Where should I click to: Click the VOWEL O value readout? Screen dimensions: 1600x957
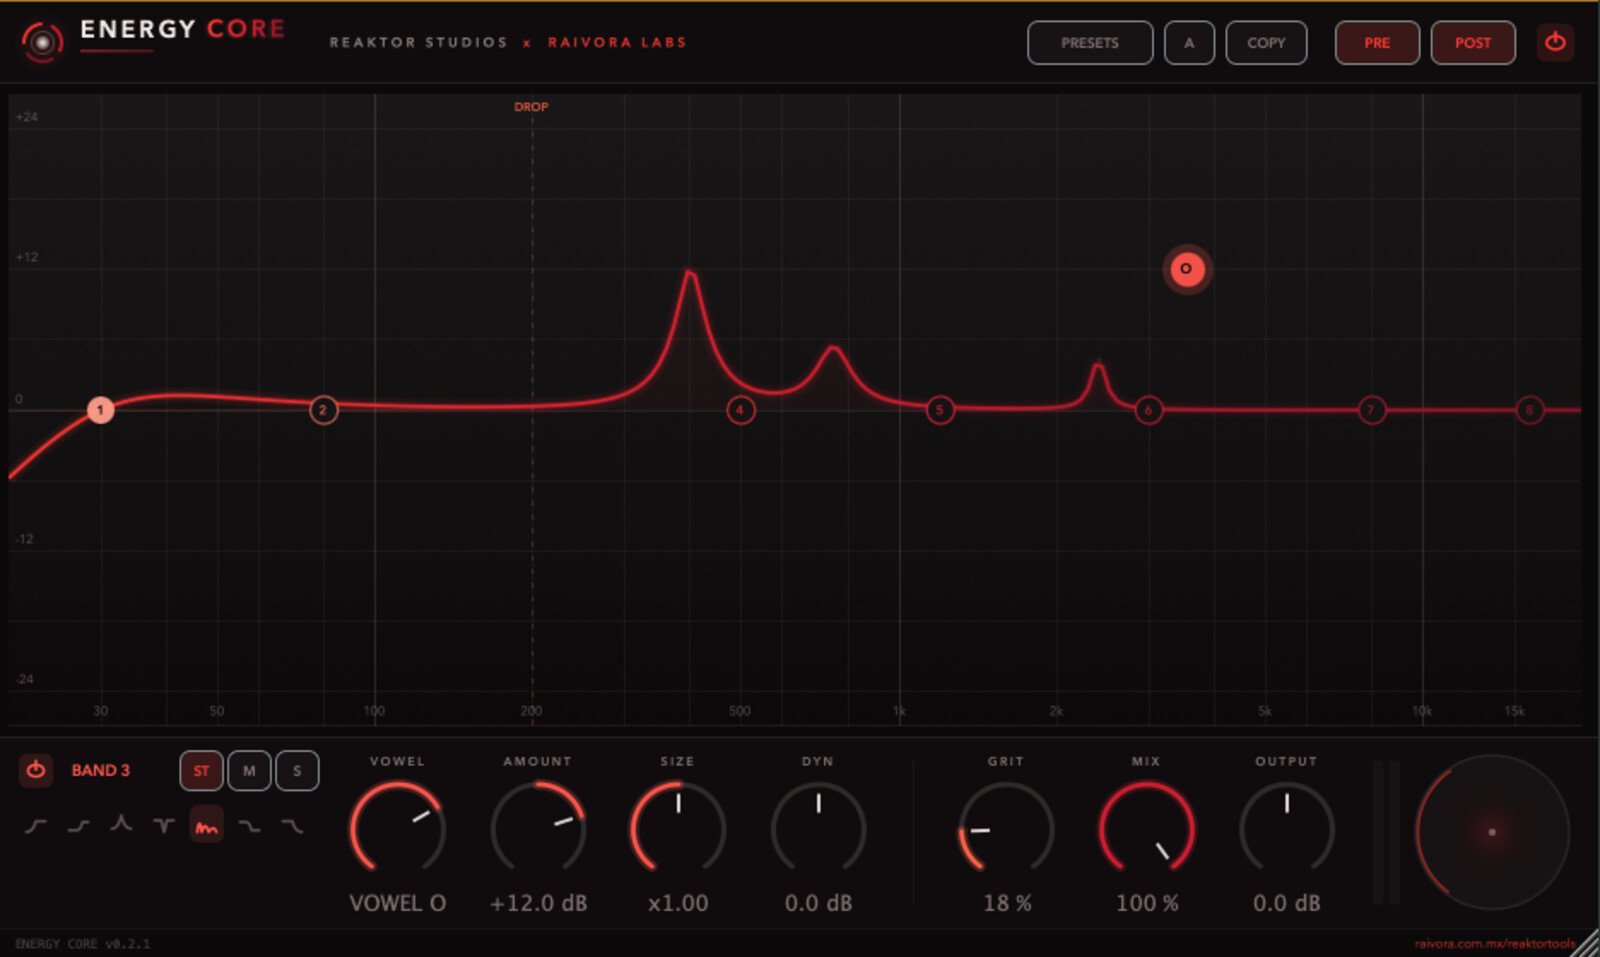[x=397, y=903]
